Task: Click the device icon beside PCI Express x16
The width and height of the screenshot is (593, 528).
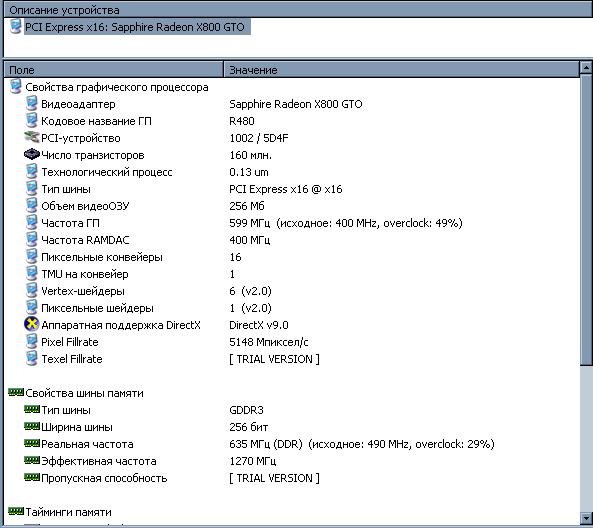Action: pyautogui.click(x=16, y=26)
